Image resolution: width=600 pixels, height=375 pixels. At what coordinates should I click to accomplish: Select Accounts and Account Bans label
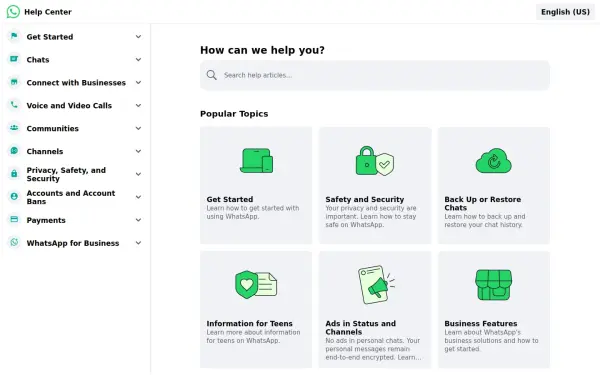(71, 197)
